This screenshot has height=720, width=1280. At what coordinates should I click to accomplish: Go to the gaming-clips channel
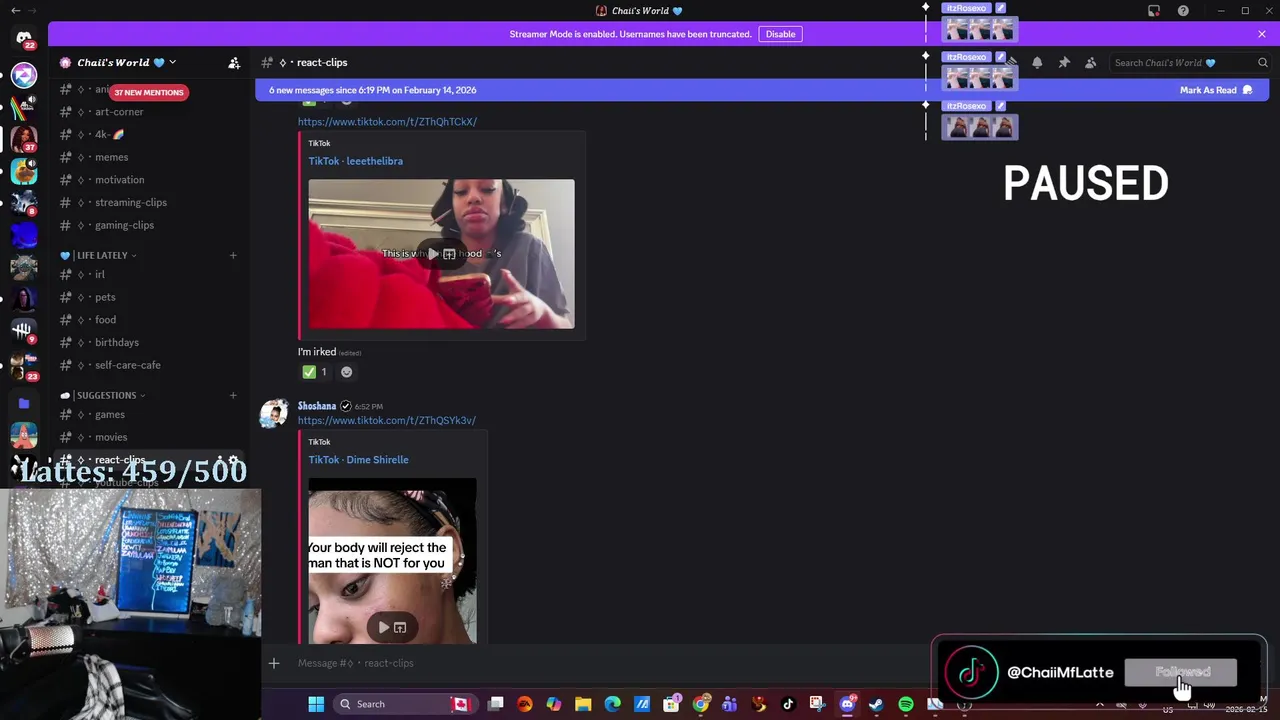[x=124, y=225]
